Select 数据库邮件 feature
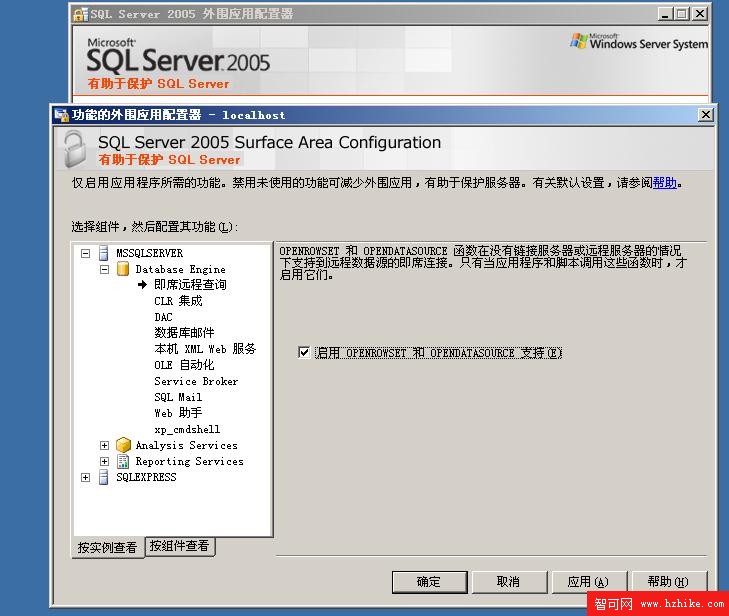This screenshot has width=729, height=616. [184, 332]
